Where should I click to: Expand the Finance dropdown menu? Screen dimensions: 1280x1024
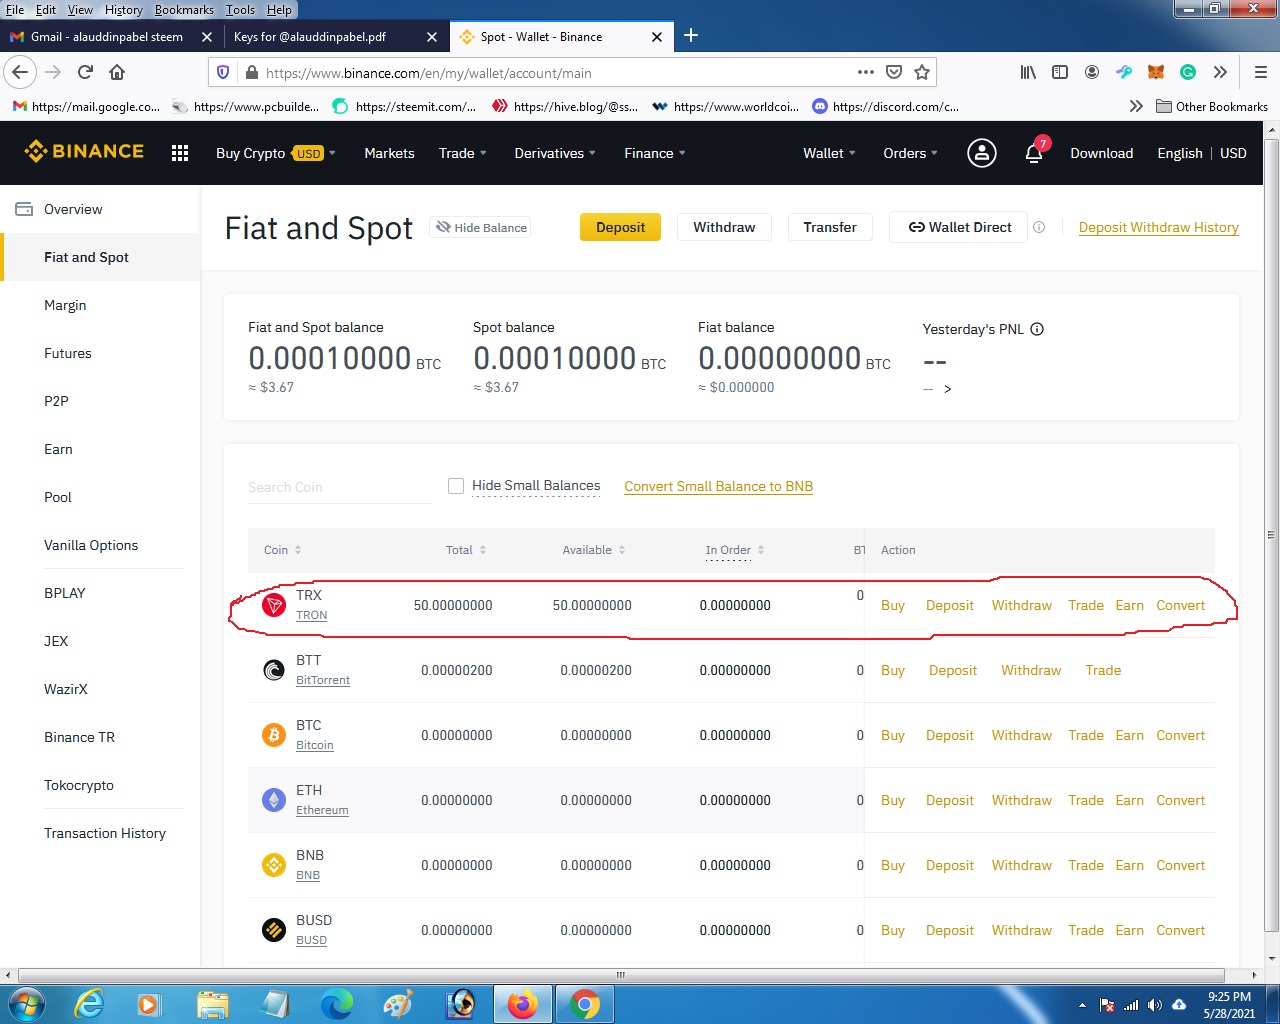tap(655, 153)
